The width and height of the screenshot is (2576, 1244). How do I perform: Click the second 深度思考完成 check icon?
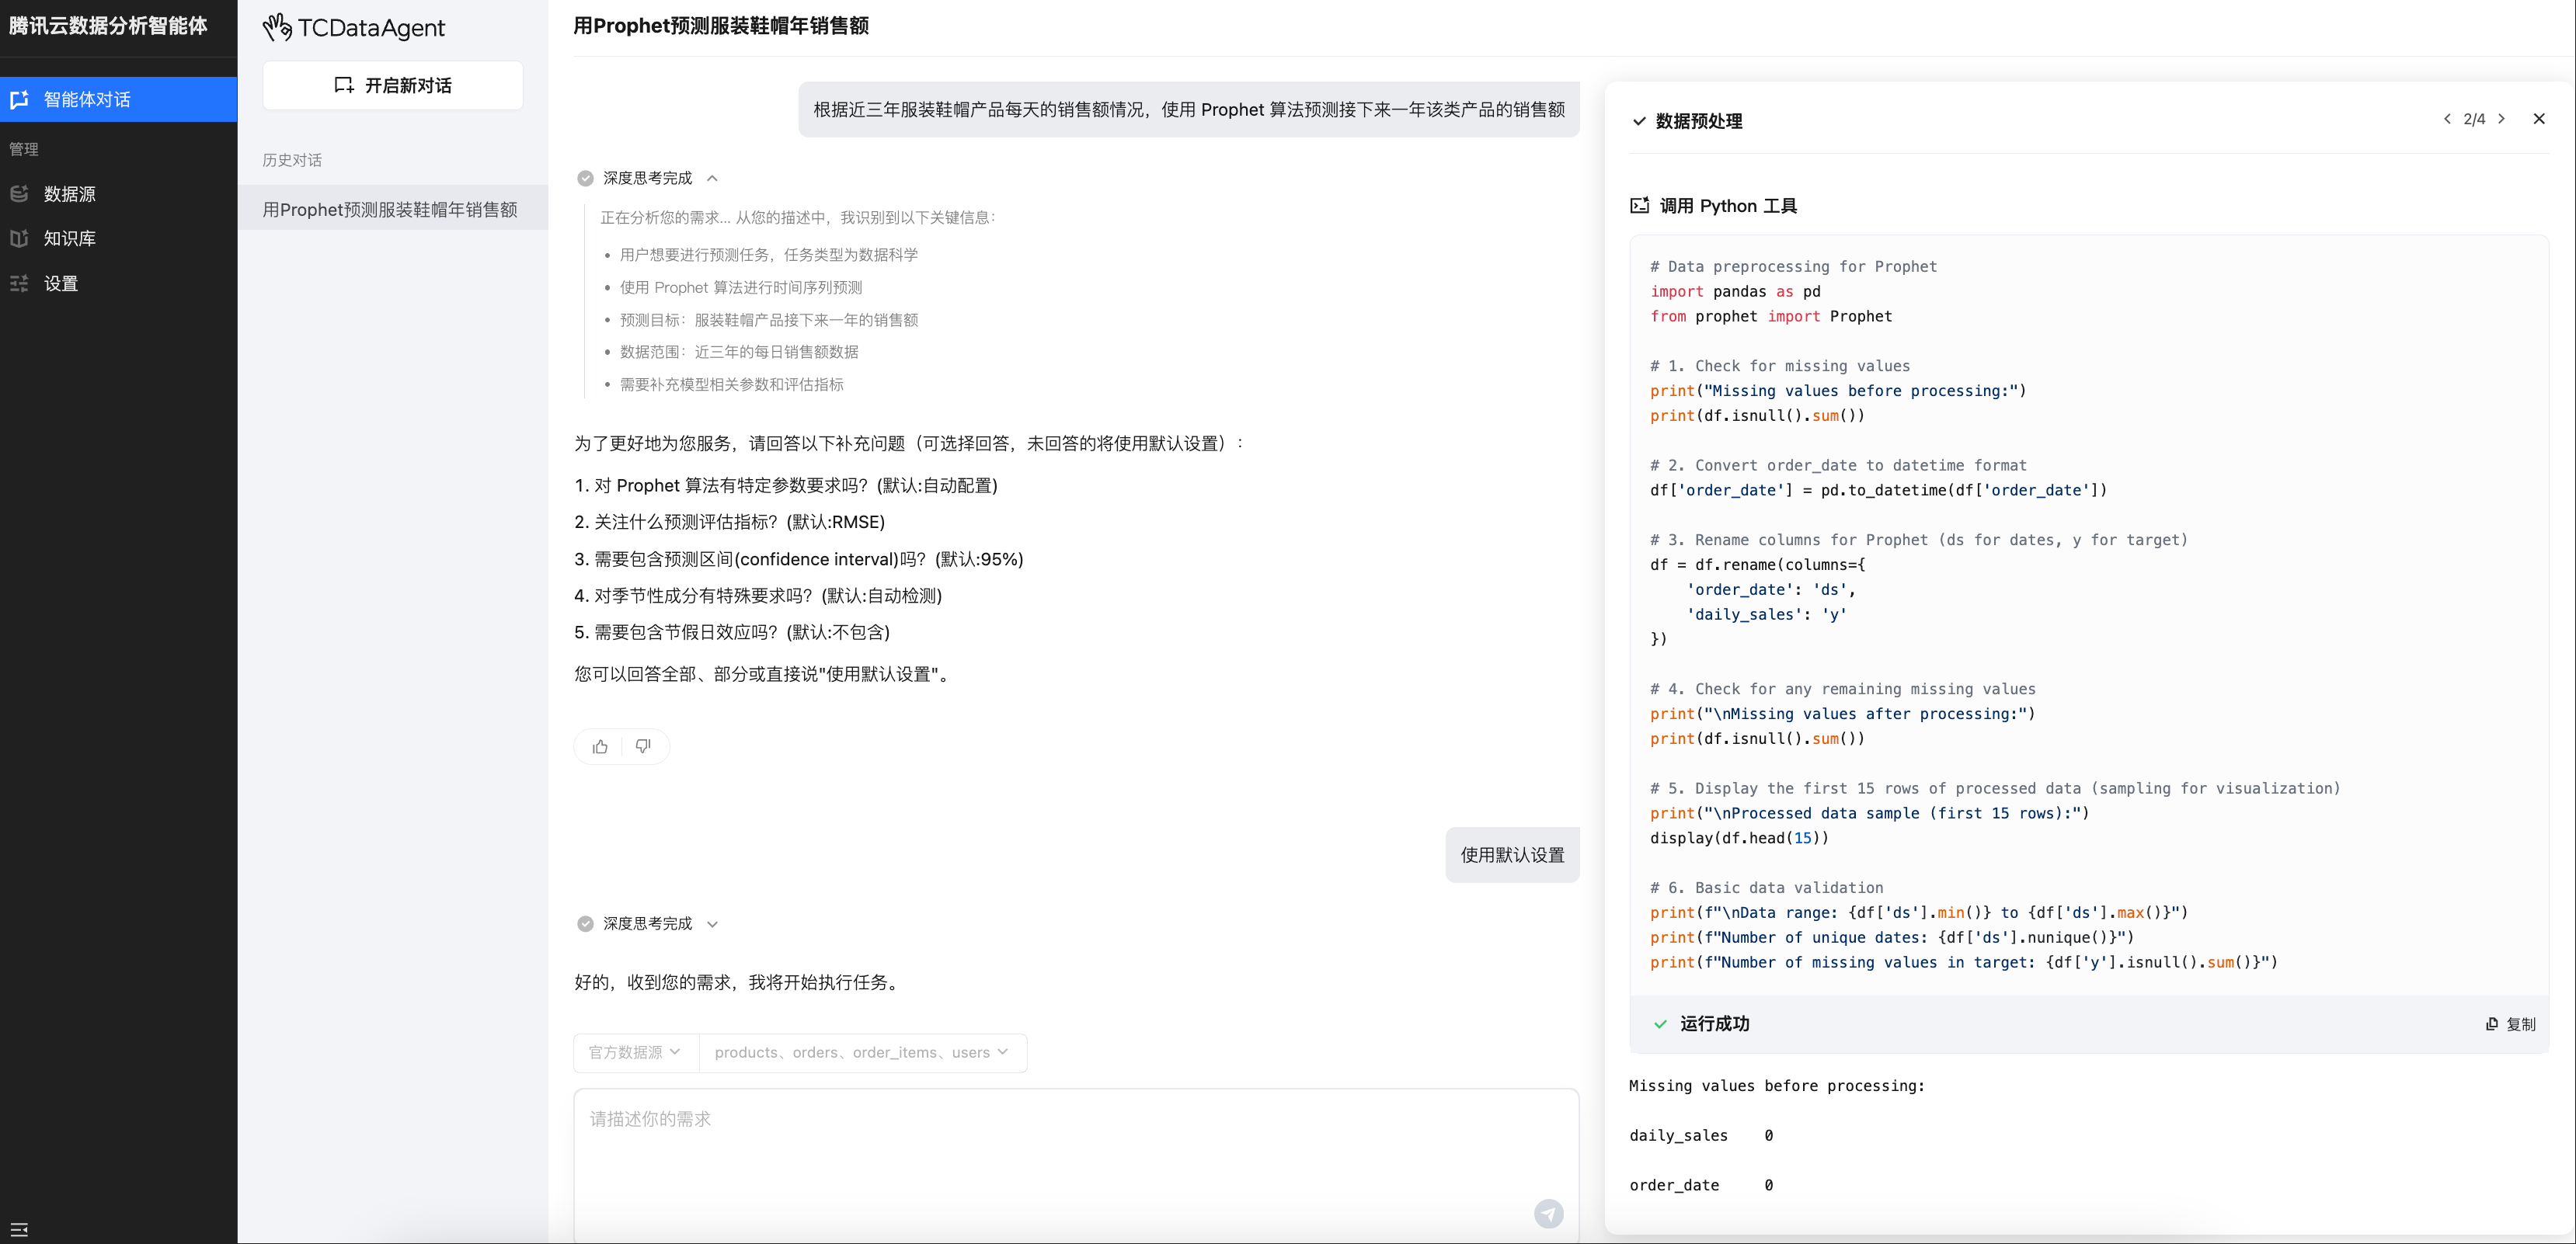click(x=585, y=924)
